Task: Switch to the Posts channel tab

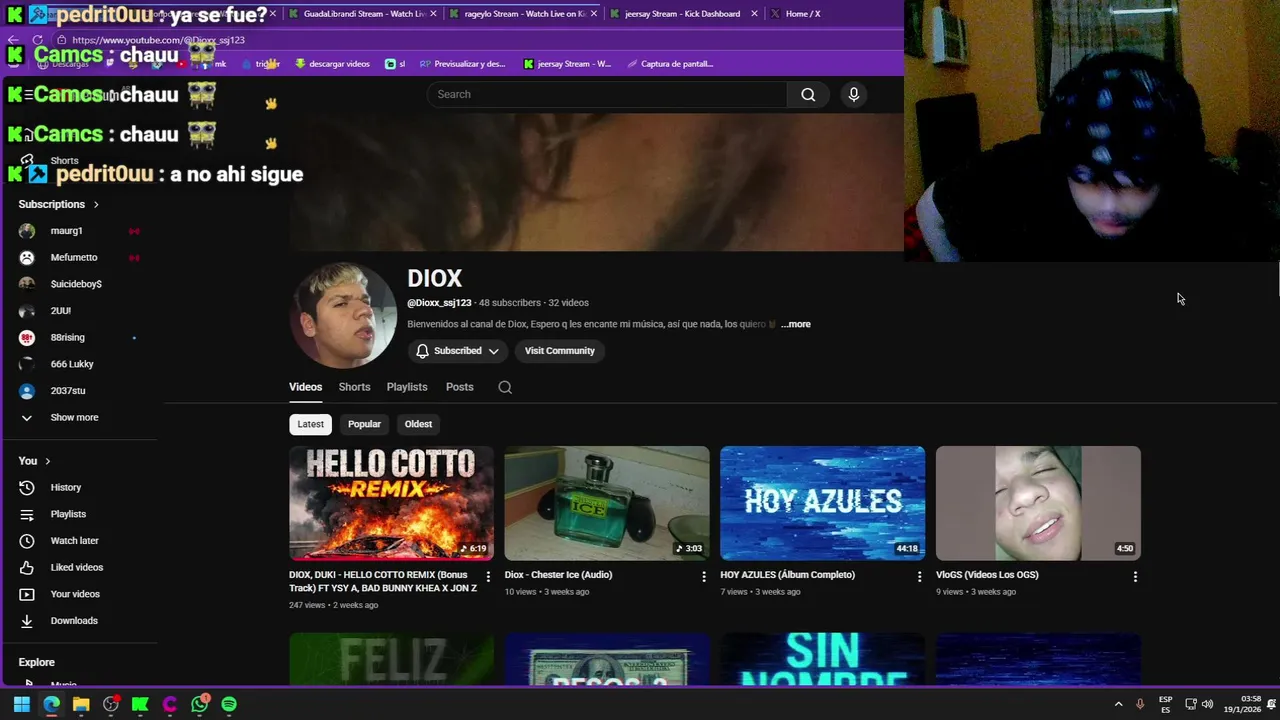Action: tap(459, 387)
